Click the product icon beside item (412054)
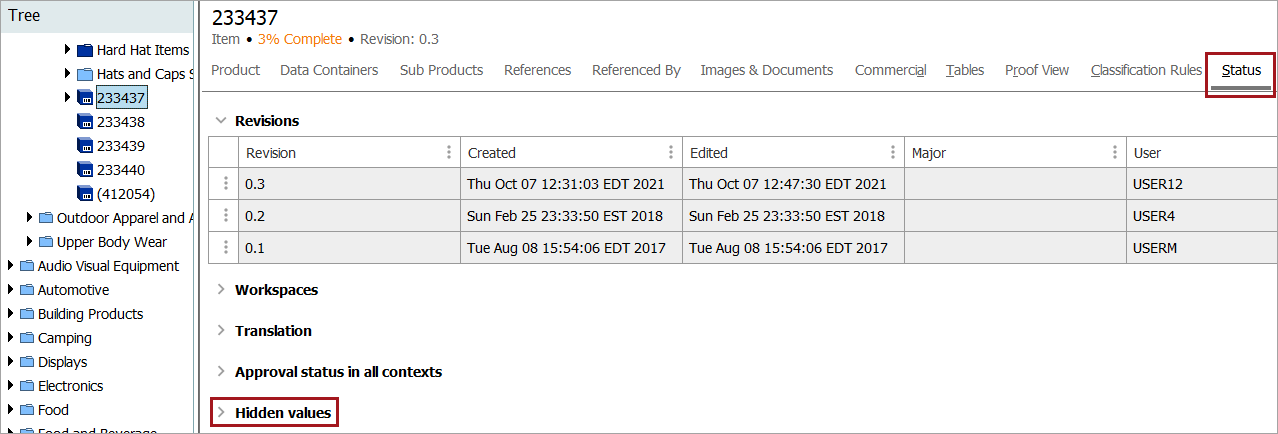 click(84, 194)
